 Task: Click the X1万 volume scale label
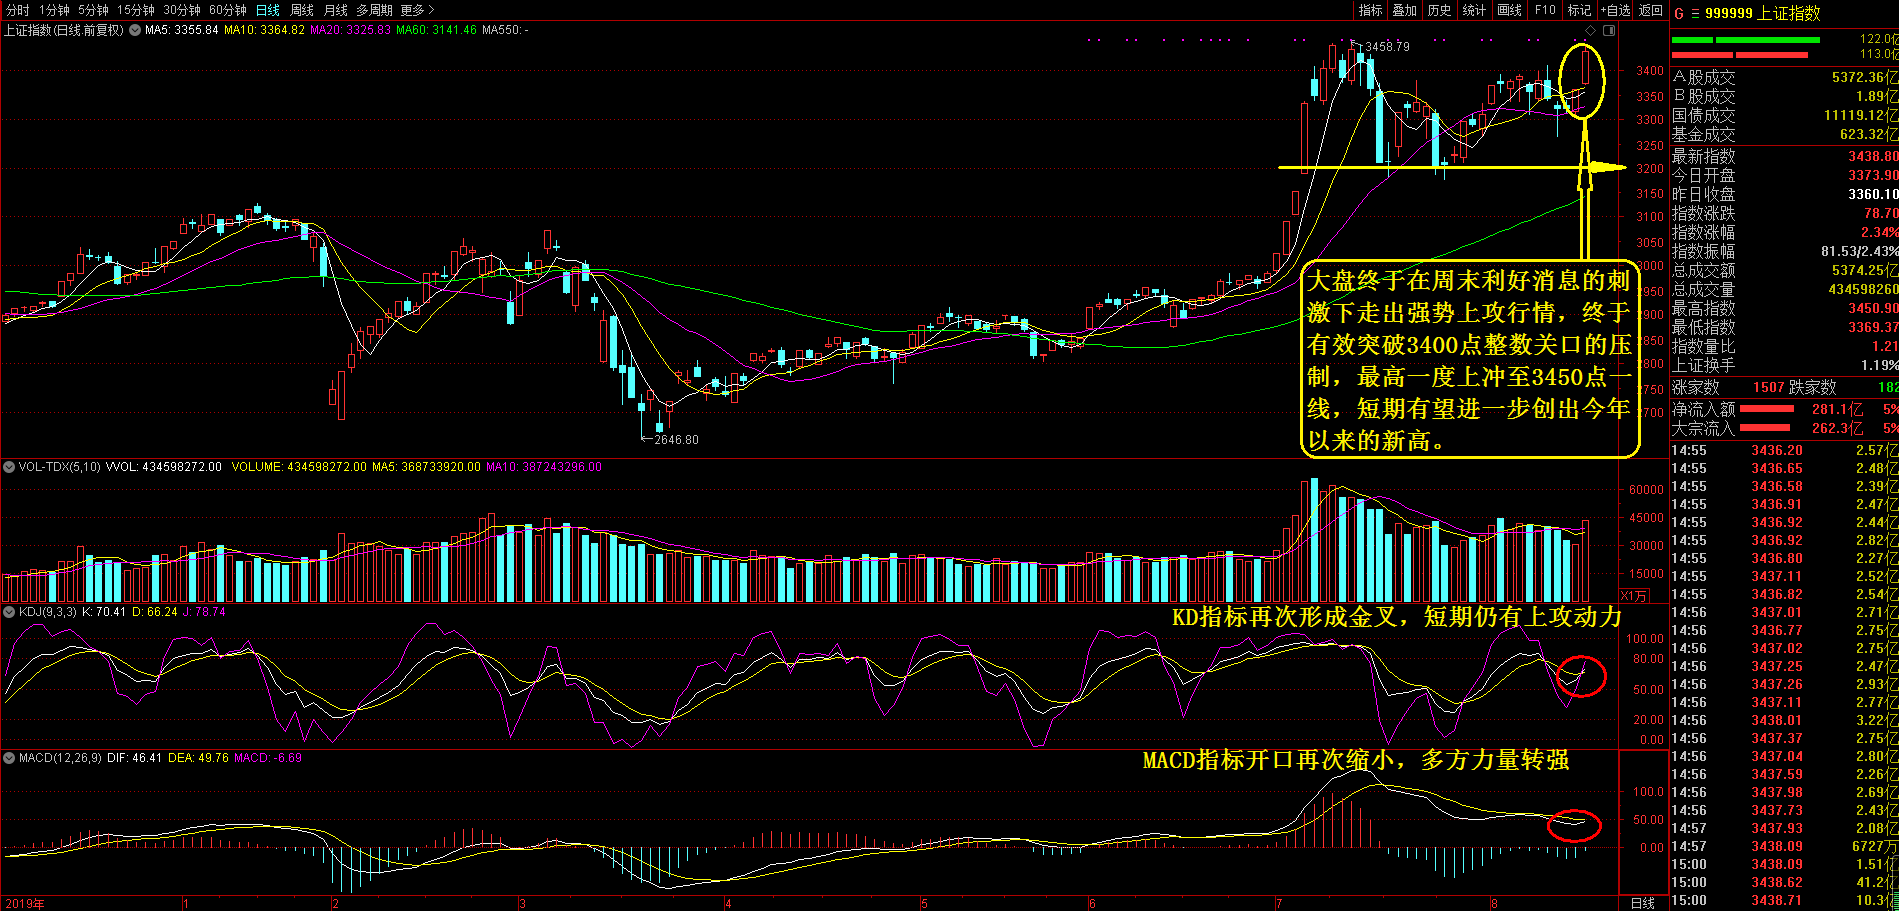1633,595
